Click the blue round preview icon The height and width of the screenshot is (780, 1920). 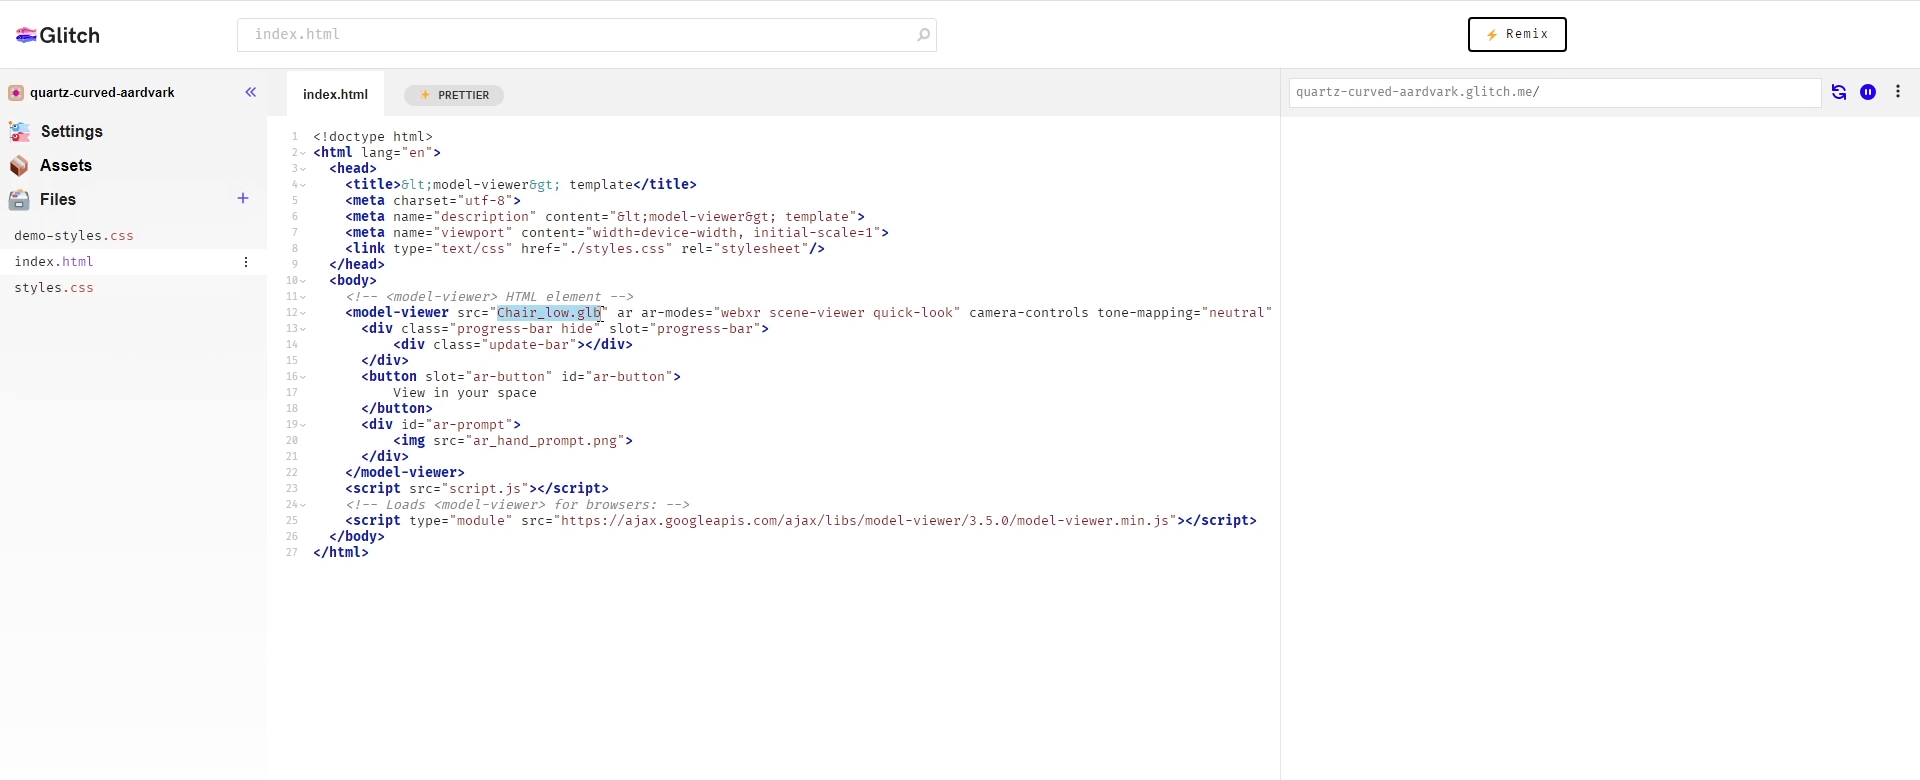[1868, 92]
